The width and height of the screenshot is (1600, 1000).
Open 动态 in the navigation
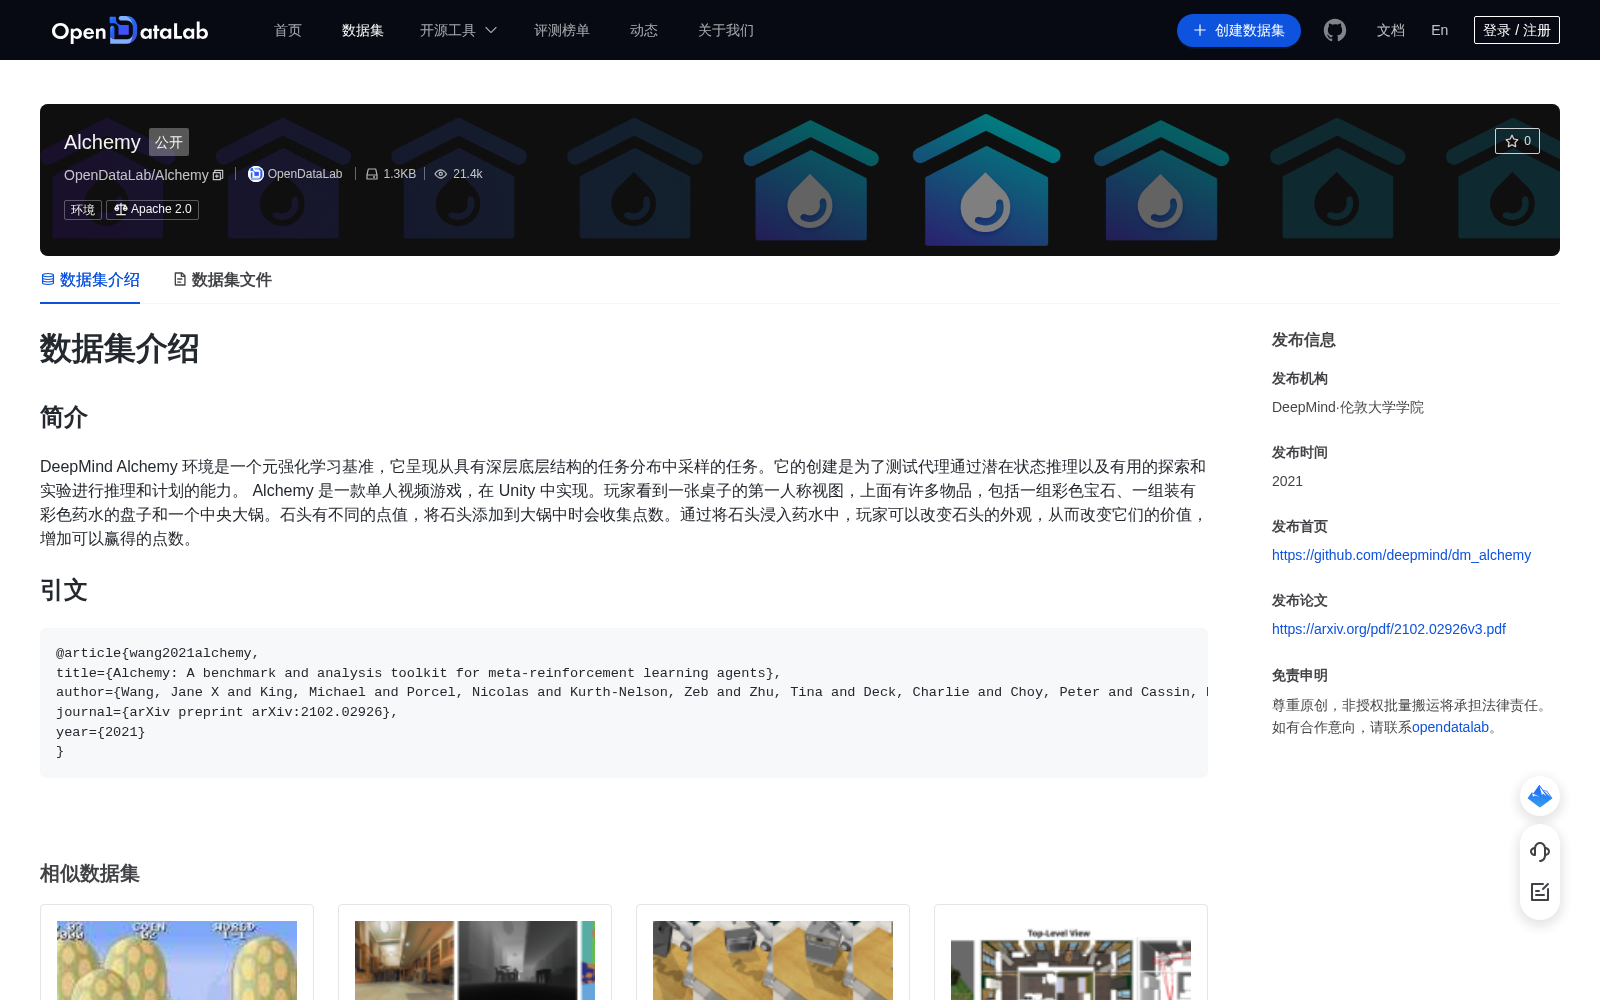(x=644, y=30)
